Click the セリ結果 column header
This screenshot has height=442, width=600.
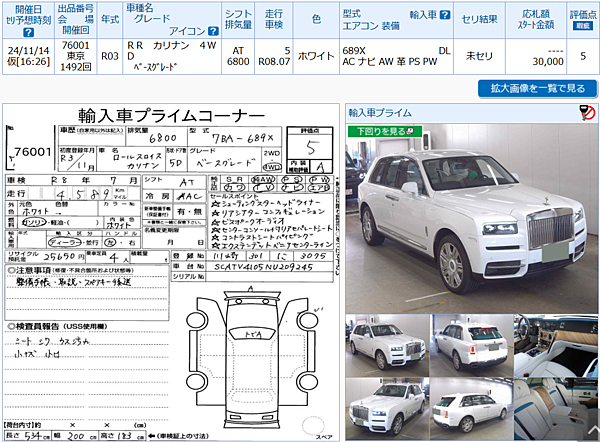[479, 20]
